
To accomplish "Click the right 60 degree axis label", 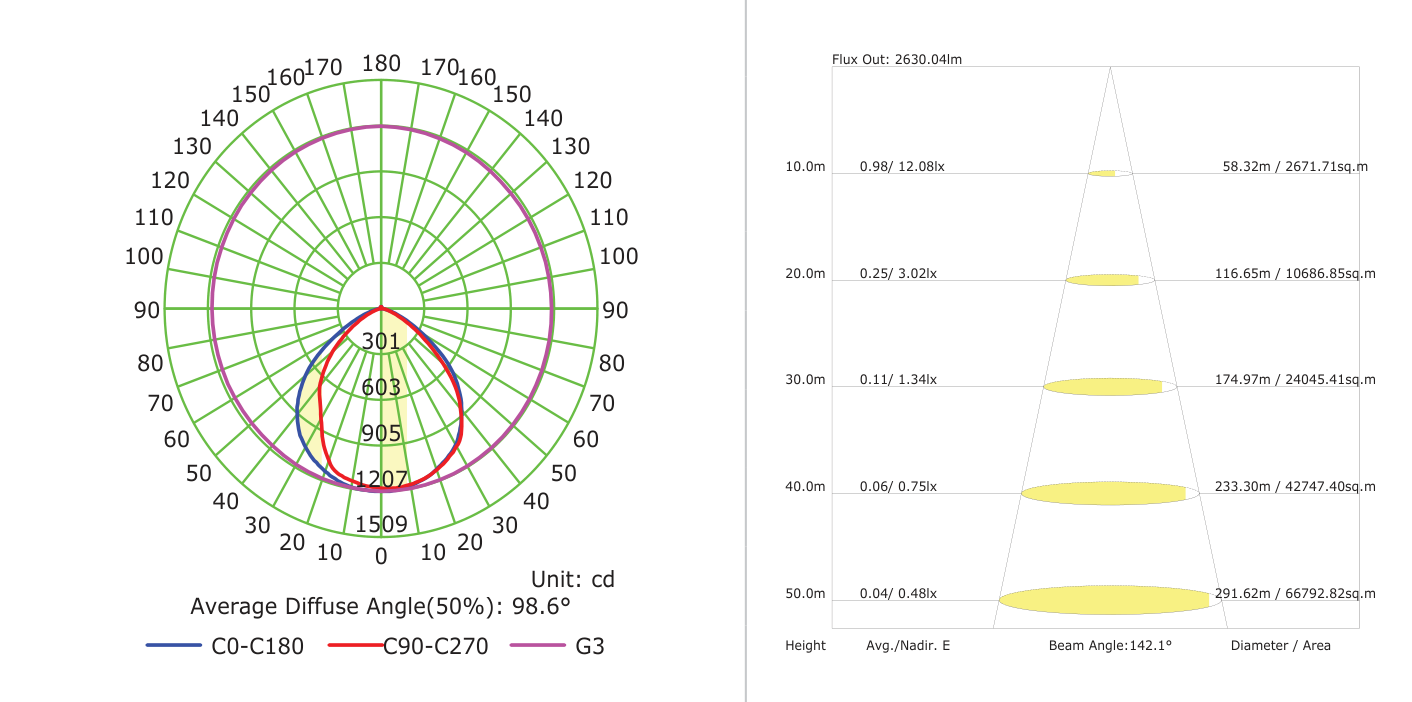I will point(587,439).
